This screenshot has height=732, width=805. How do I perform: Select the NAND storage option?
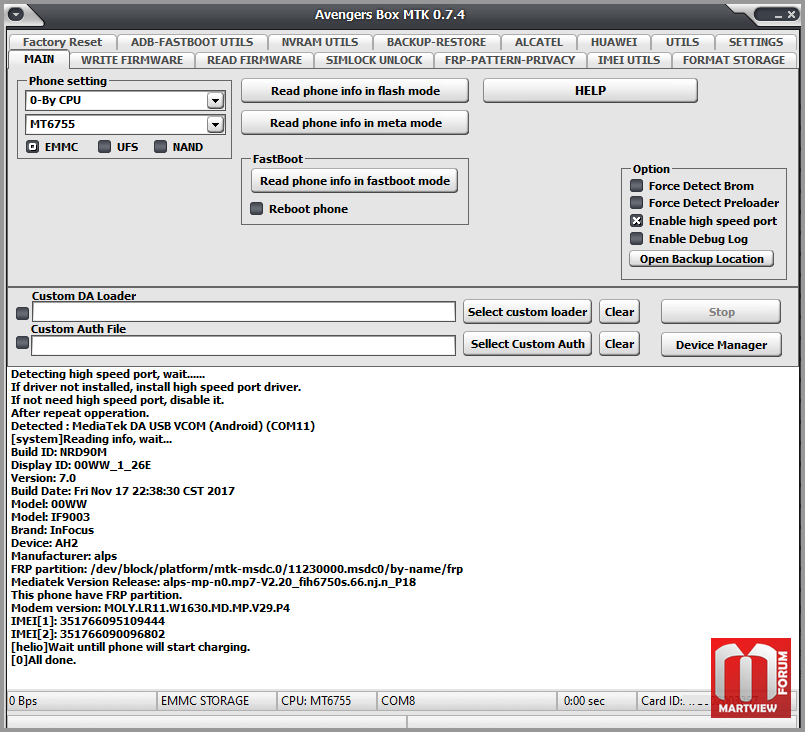161,147
